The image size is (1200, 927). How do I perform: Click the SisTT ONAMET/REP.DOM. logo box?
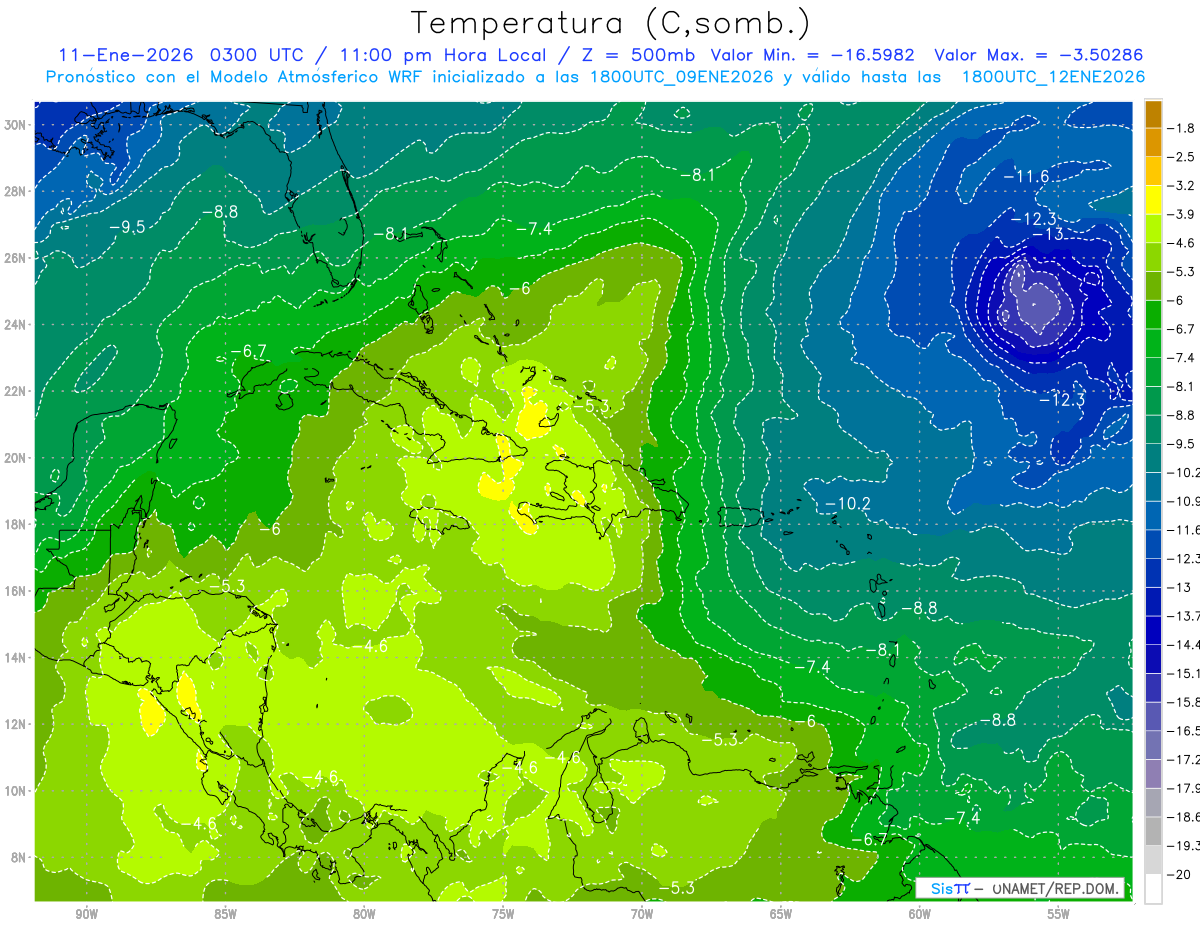coord(1020,888)
